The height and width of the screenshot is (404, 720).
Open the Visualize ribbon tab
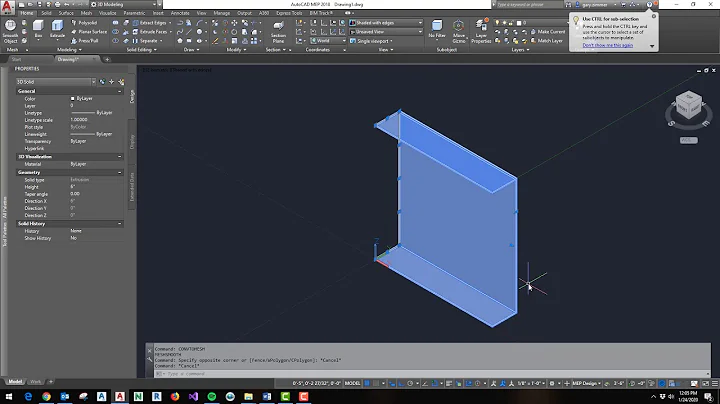tap(107, 13)
